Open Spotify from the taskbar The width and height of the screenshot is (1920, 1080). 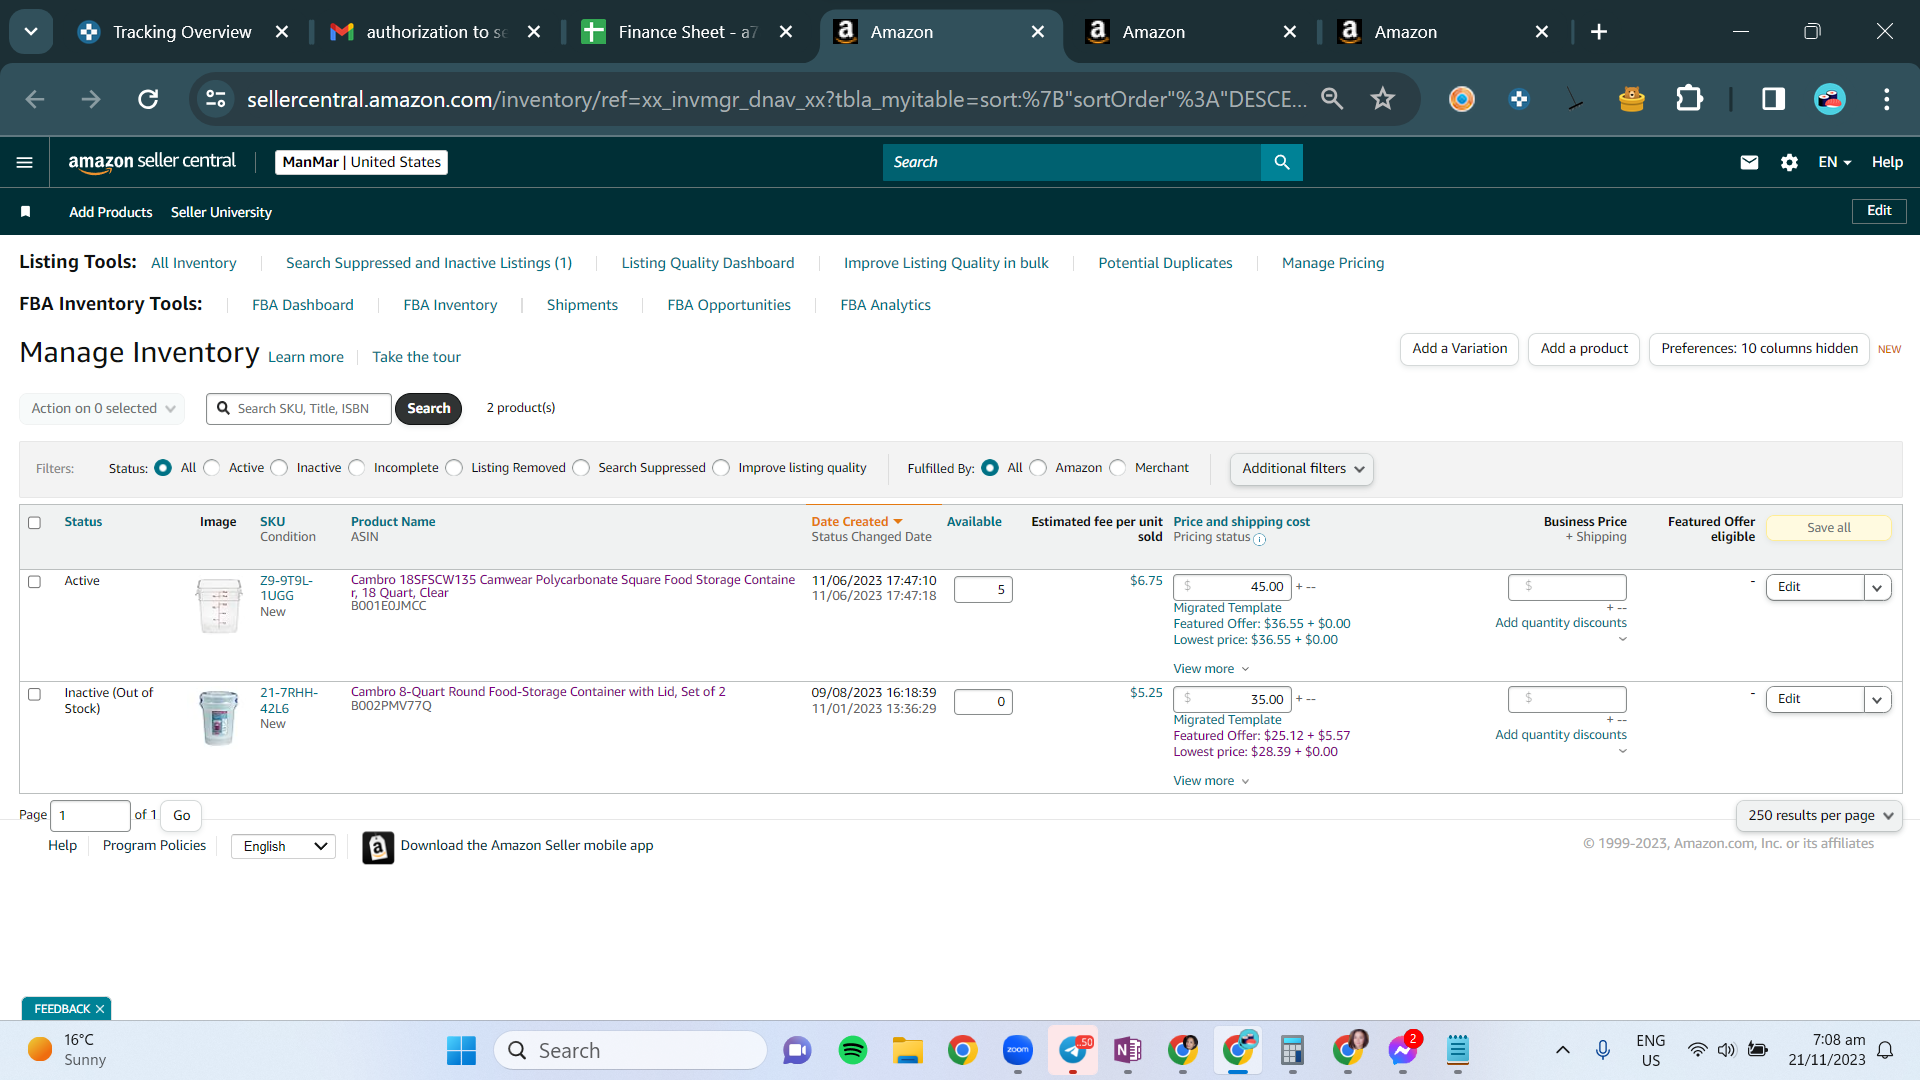853,1050
